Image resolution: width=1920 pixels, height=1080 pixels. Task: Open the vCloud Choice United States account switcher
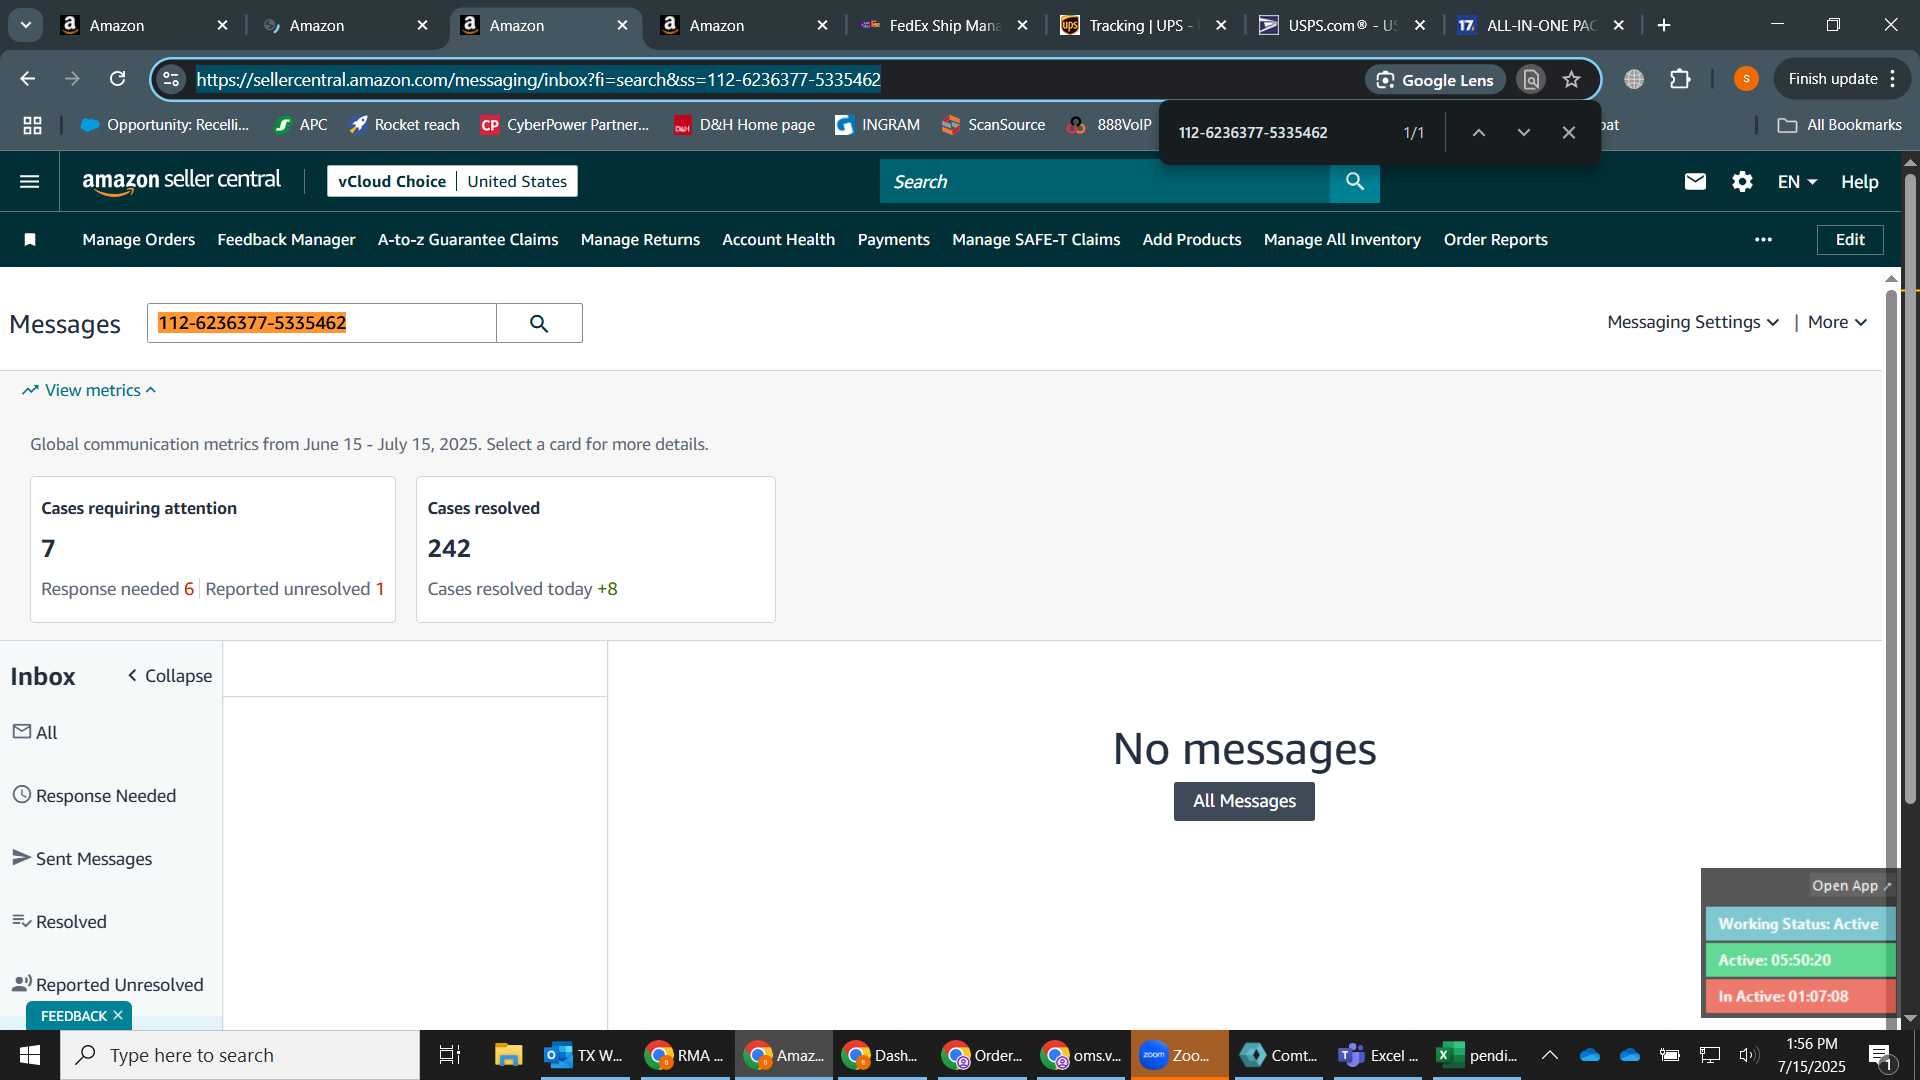pos(452,181)
